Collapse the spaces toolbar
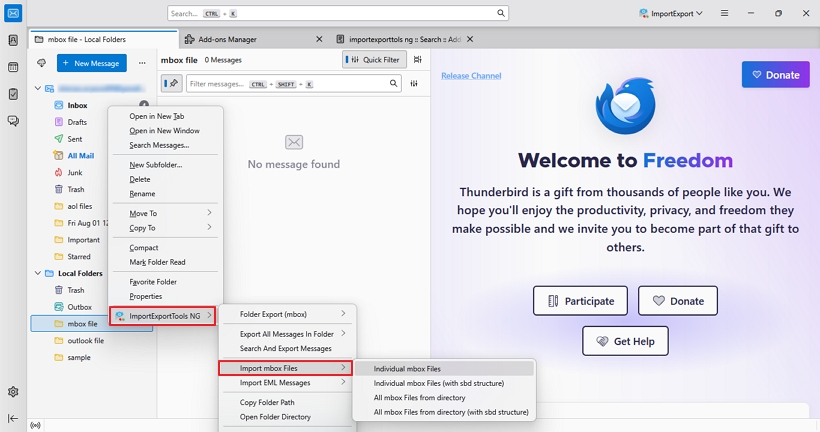Screen dimensions: 820x432 tap(13, 418)
